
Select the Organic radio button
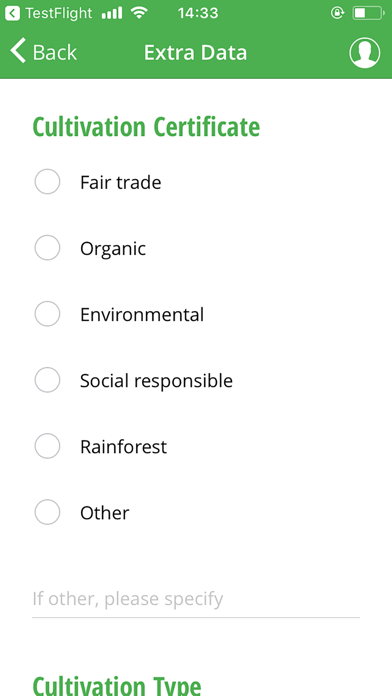47,248
